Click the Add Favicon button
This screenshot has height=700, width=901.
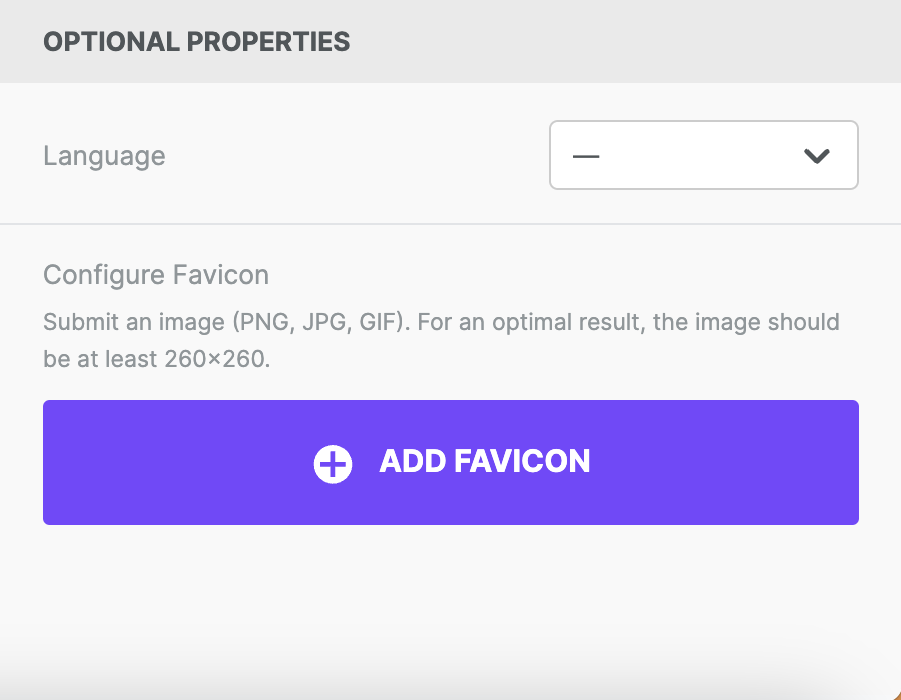point(451,462)
